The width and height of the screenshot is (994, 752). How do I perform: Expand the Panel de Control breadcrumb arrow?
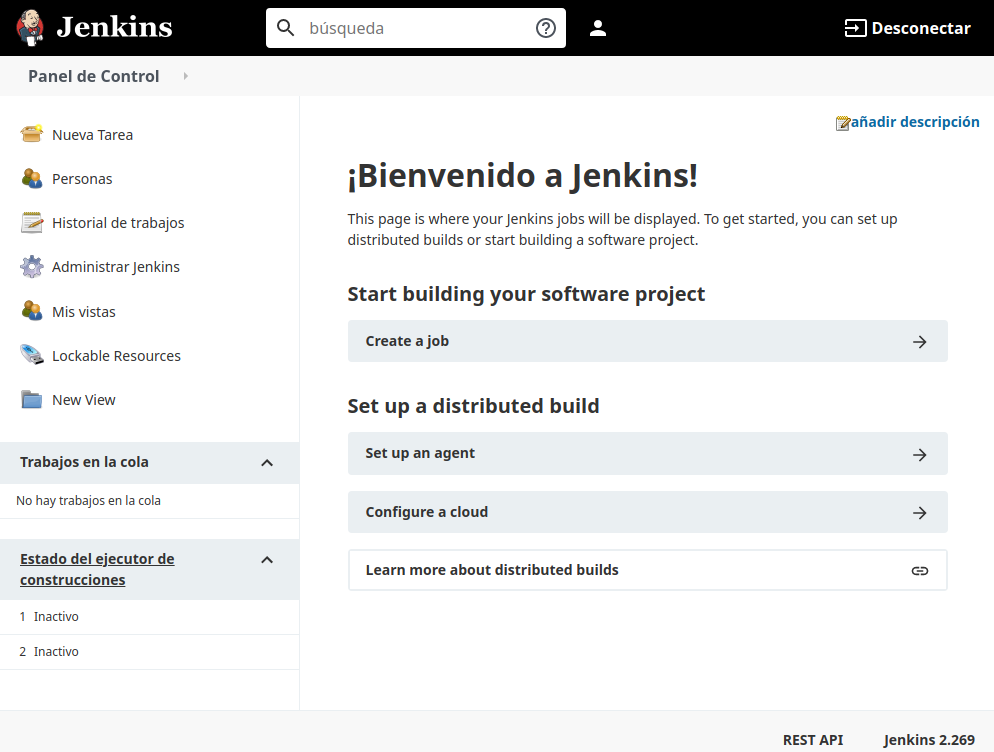[x=186, y=76]
